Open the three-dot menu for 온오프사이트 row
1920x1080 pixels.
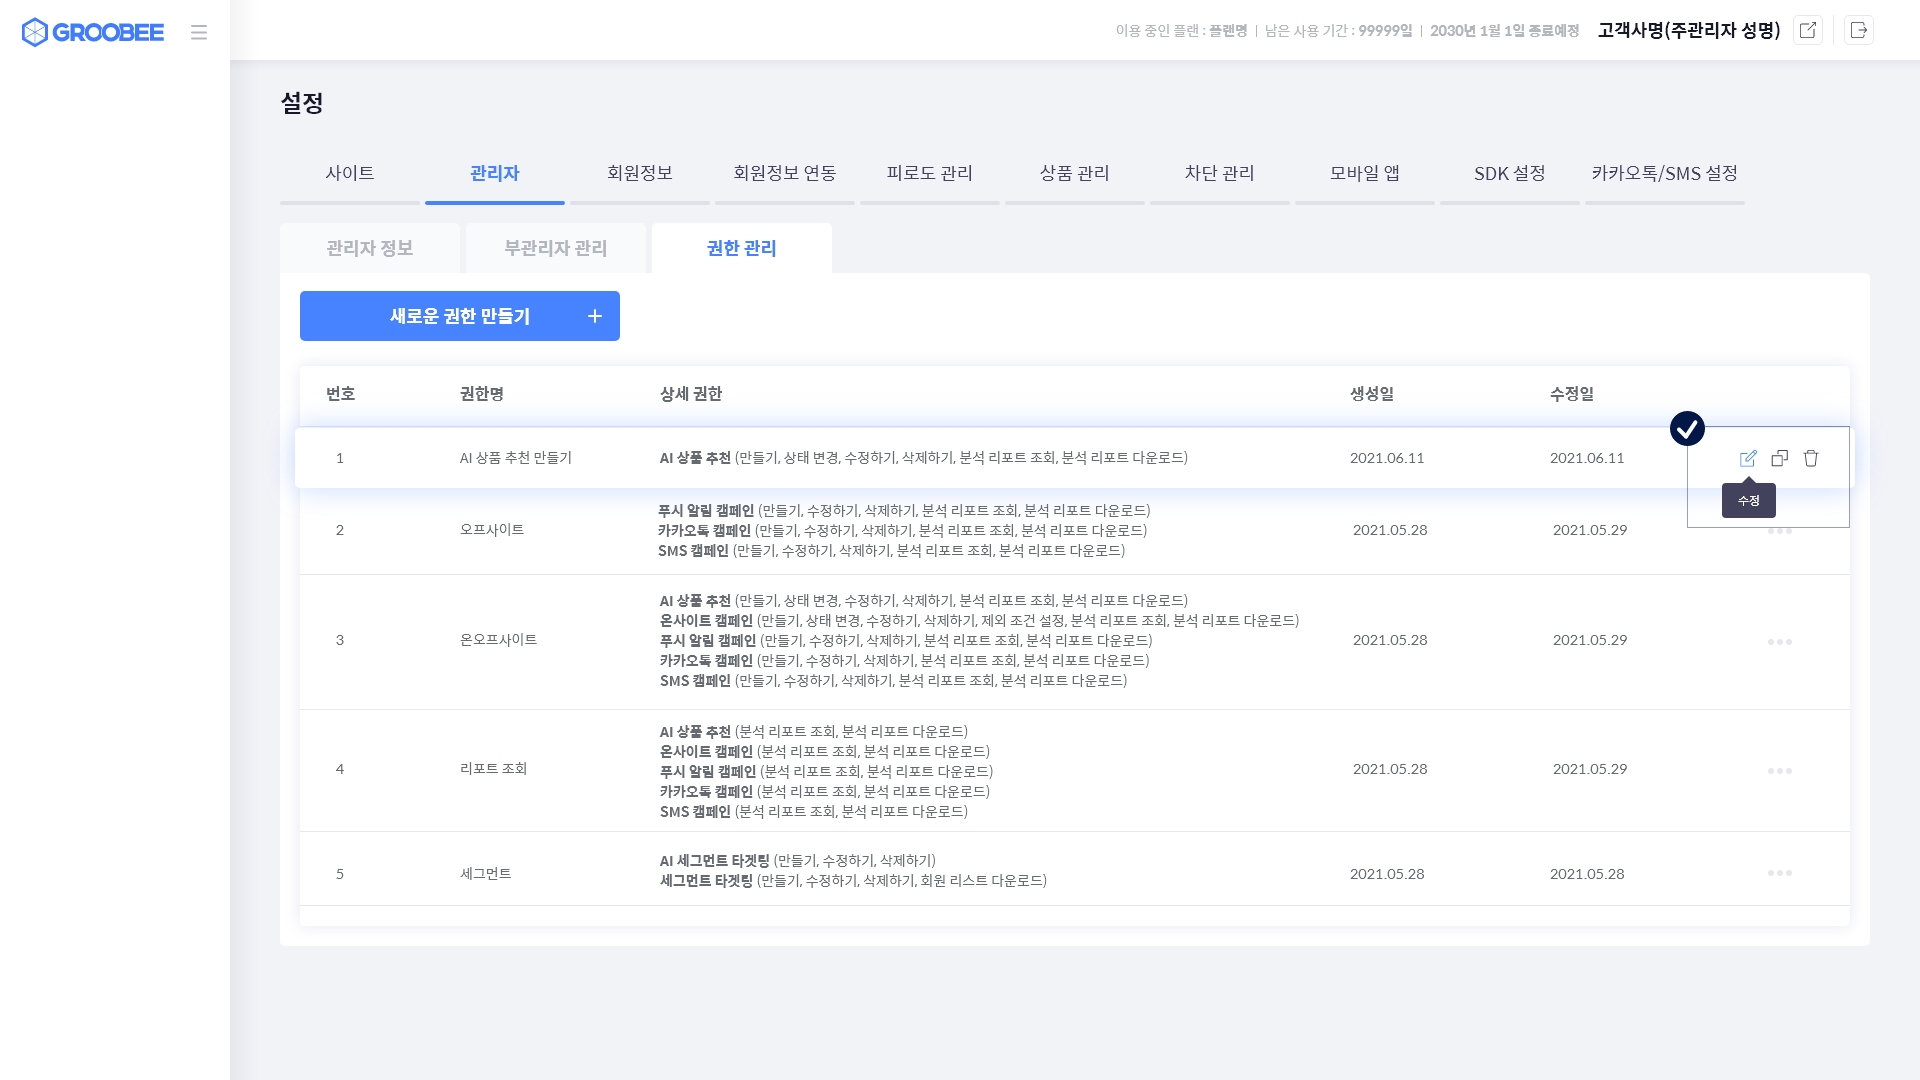[1780, 641]
